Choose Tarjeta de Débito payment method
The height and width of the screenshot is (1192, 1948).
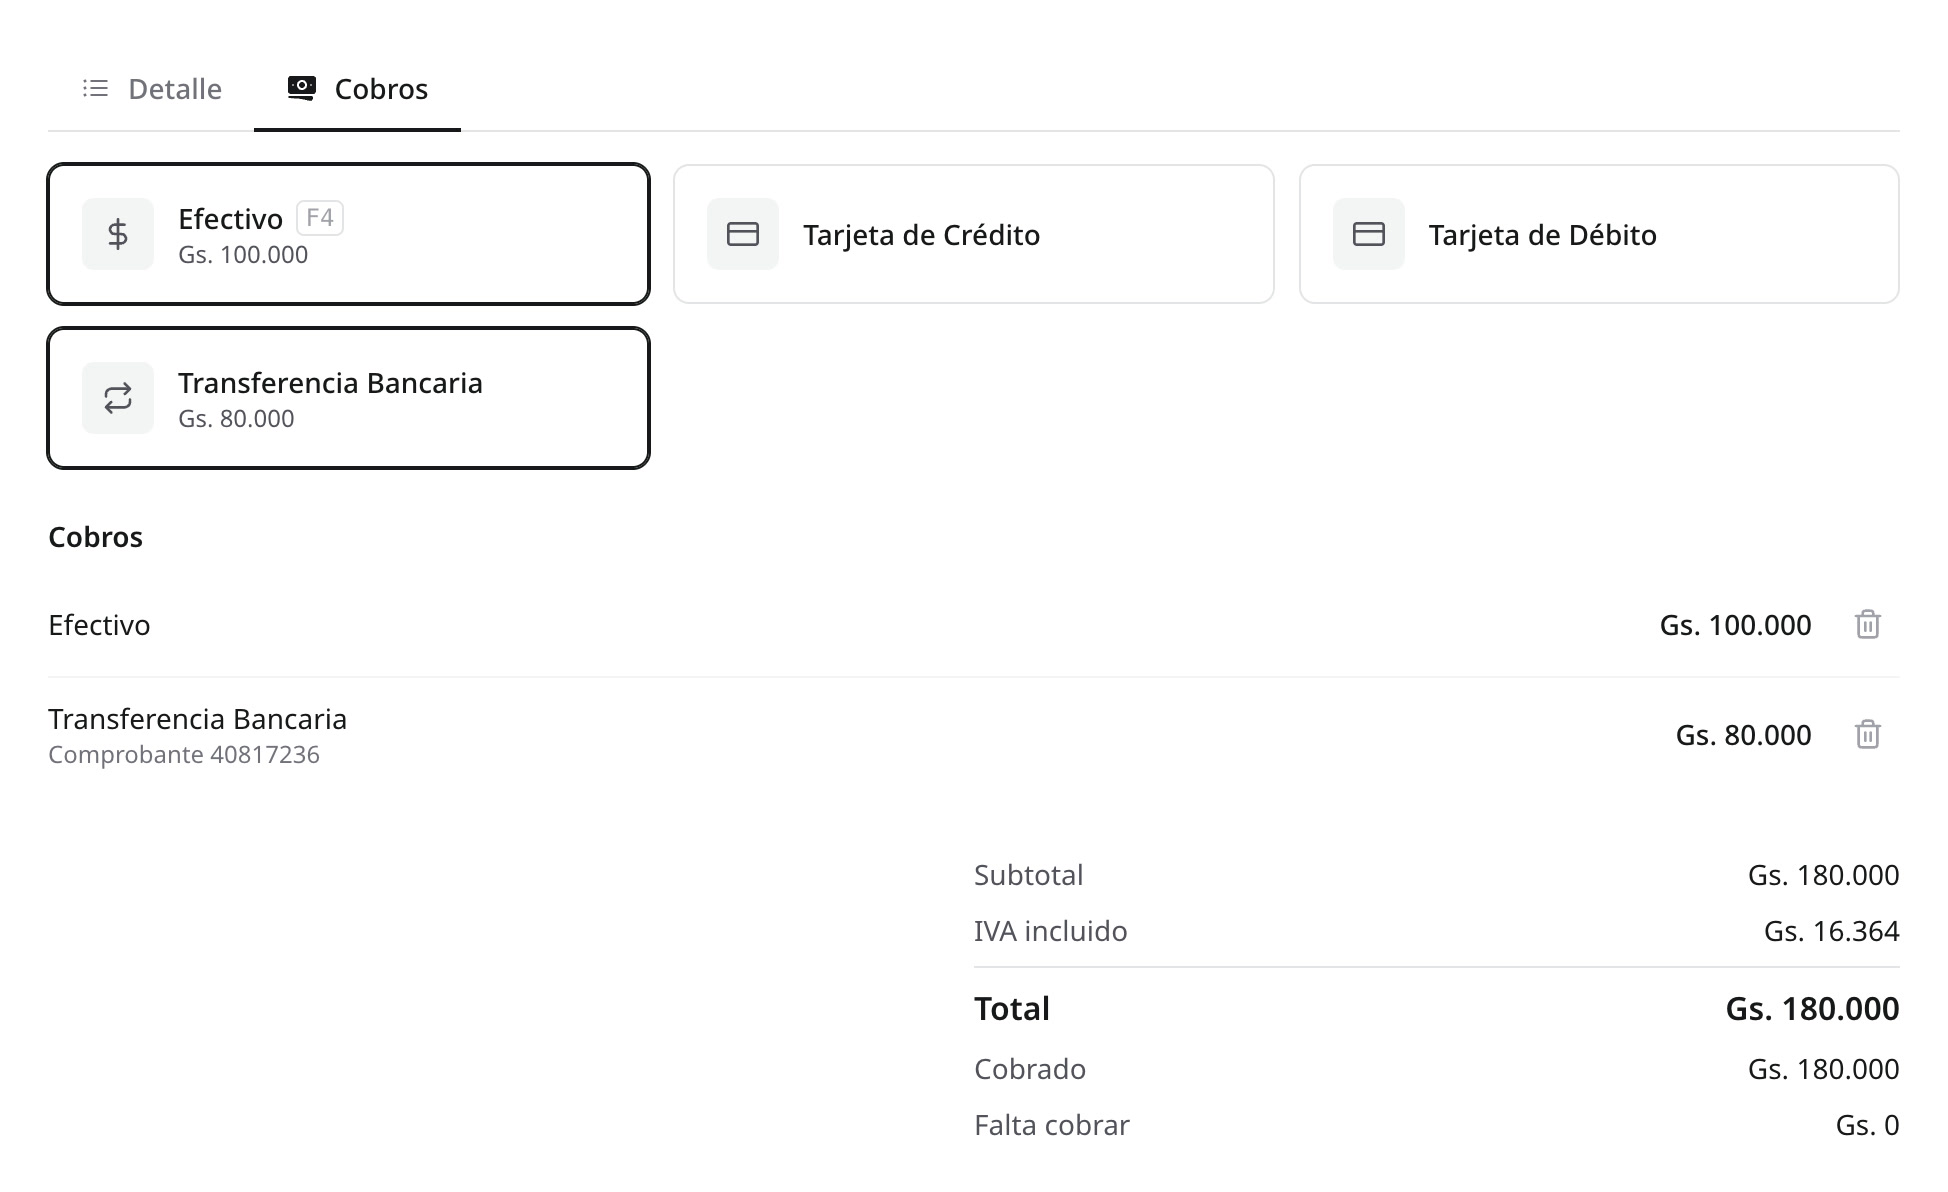pyautogui.click(x=1599, y=234)
